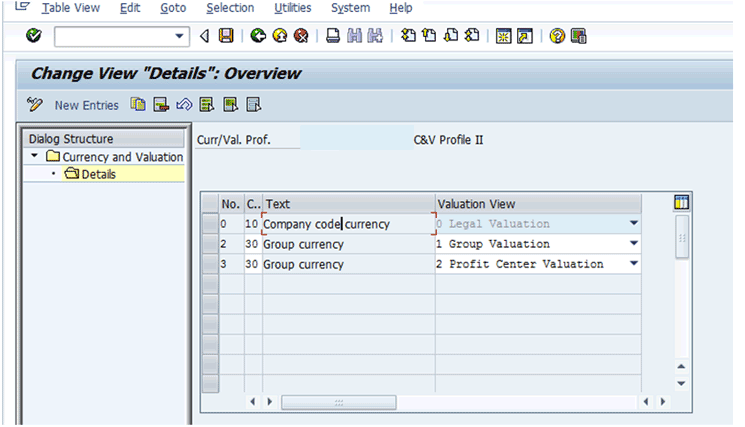The width and height of the screenshot is (745, 427).
Task: Open the Group Valuation dropdown arrow
Action: click(x=633, y=244)
